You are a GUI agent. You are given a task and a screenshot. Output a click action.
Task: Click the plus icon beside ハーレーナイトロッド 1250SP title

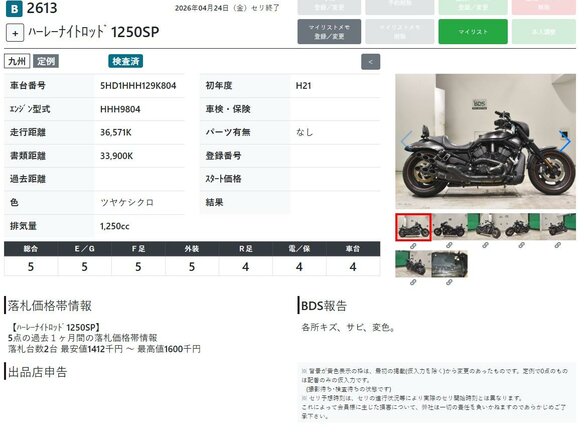[15, 33]
